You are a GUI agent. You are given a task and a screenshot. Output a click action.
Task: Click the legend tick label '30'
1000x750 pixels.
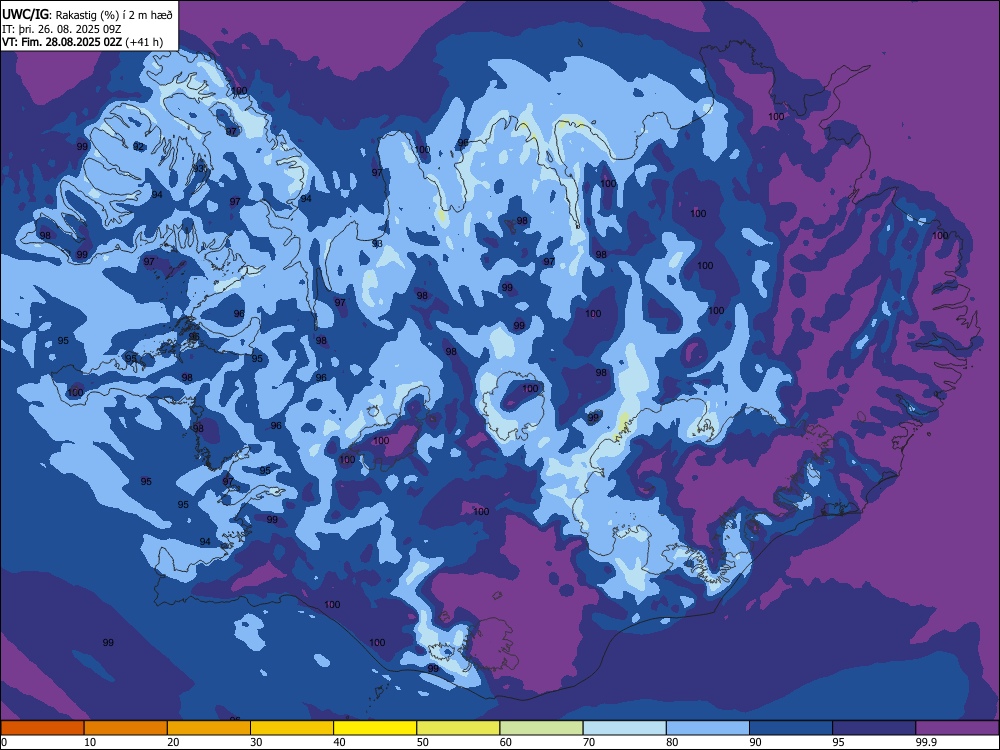(x=256, y=742)
